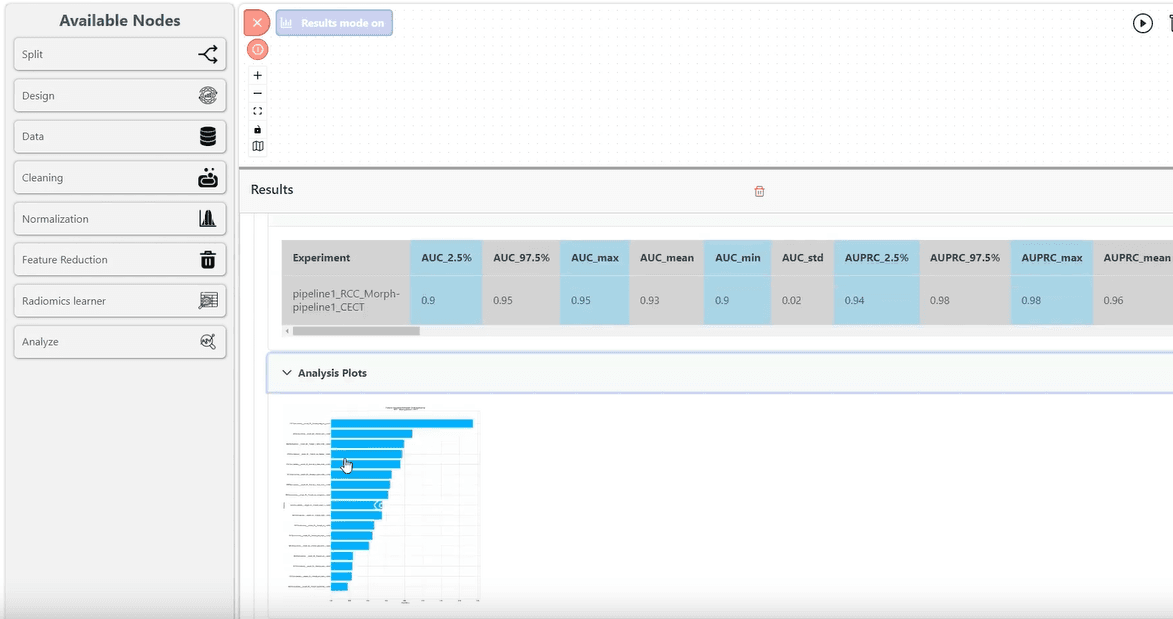Pick the Data node database icon
1173x619 pixels.
point(208,137)
